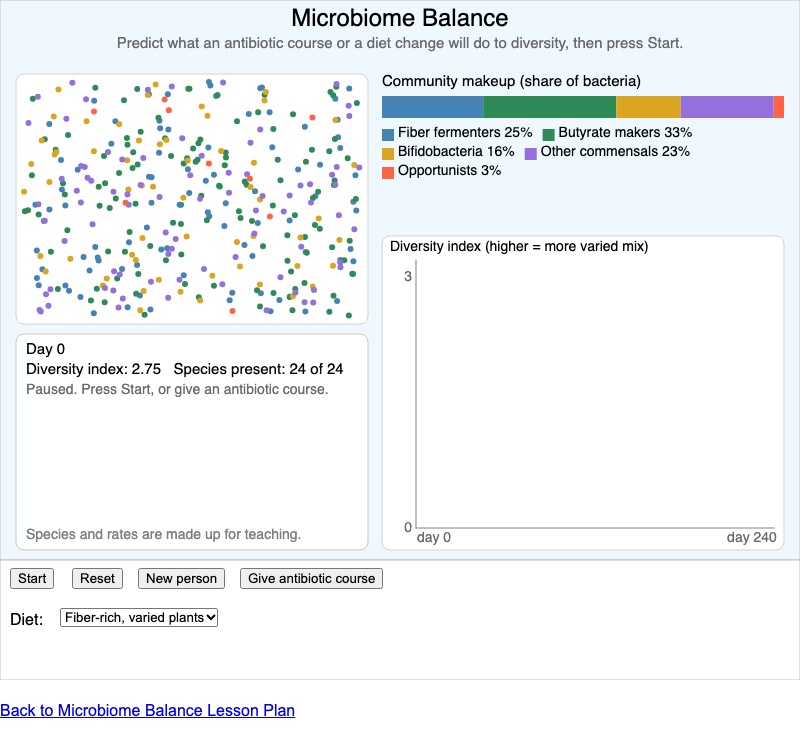Start the microbiome simulation
Viewport: 800px width, 740px height.
coord(32,578)
